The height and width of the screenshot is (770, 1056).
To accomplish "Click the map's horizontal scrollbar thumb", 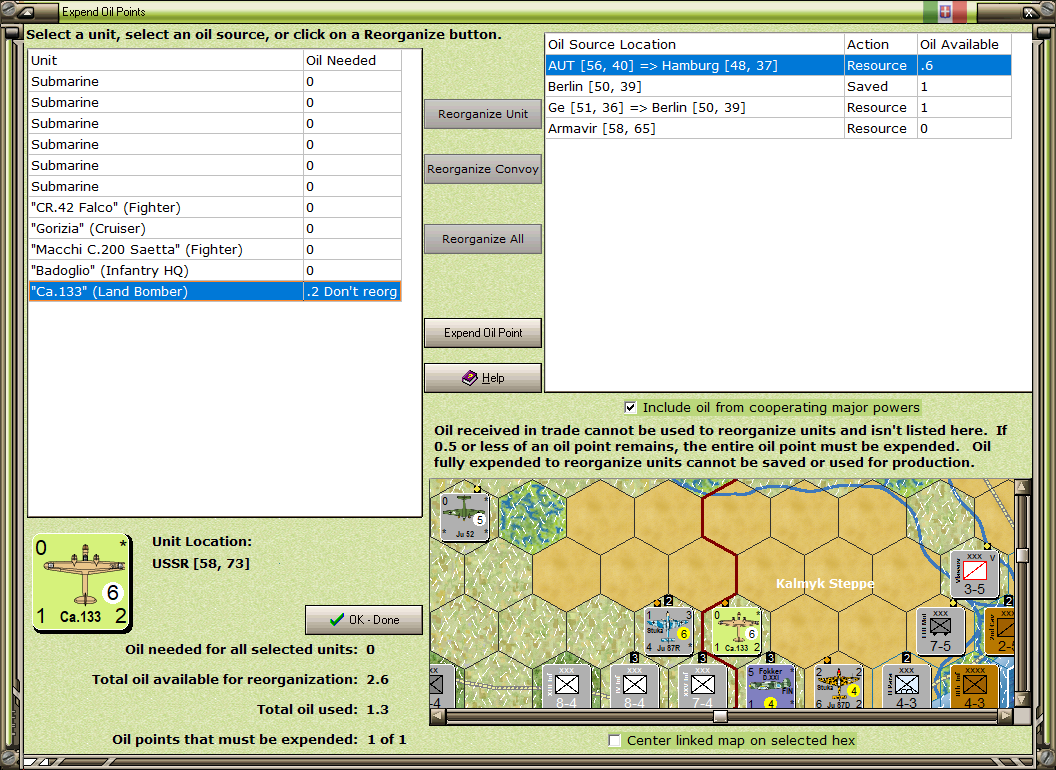I will [x=720, y=716].
